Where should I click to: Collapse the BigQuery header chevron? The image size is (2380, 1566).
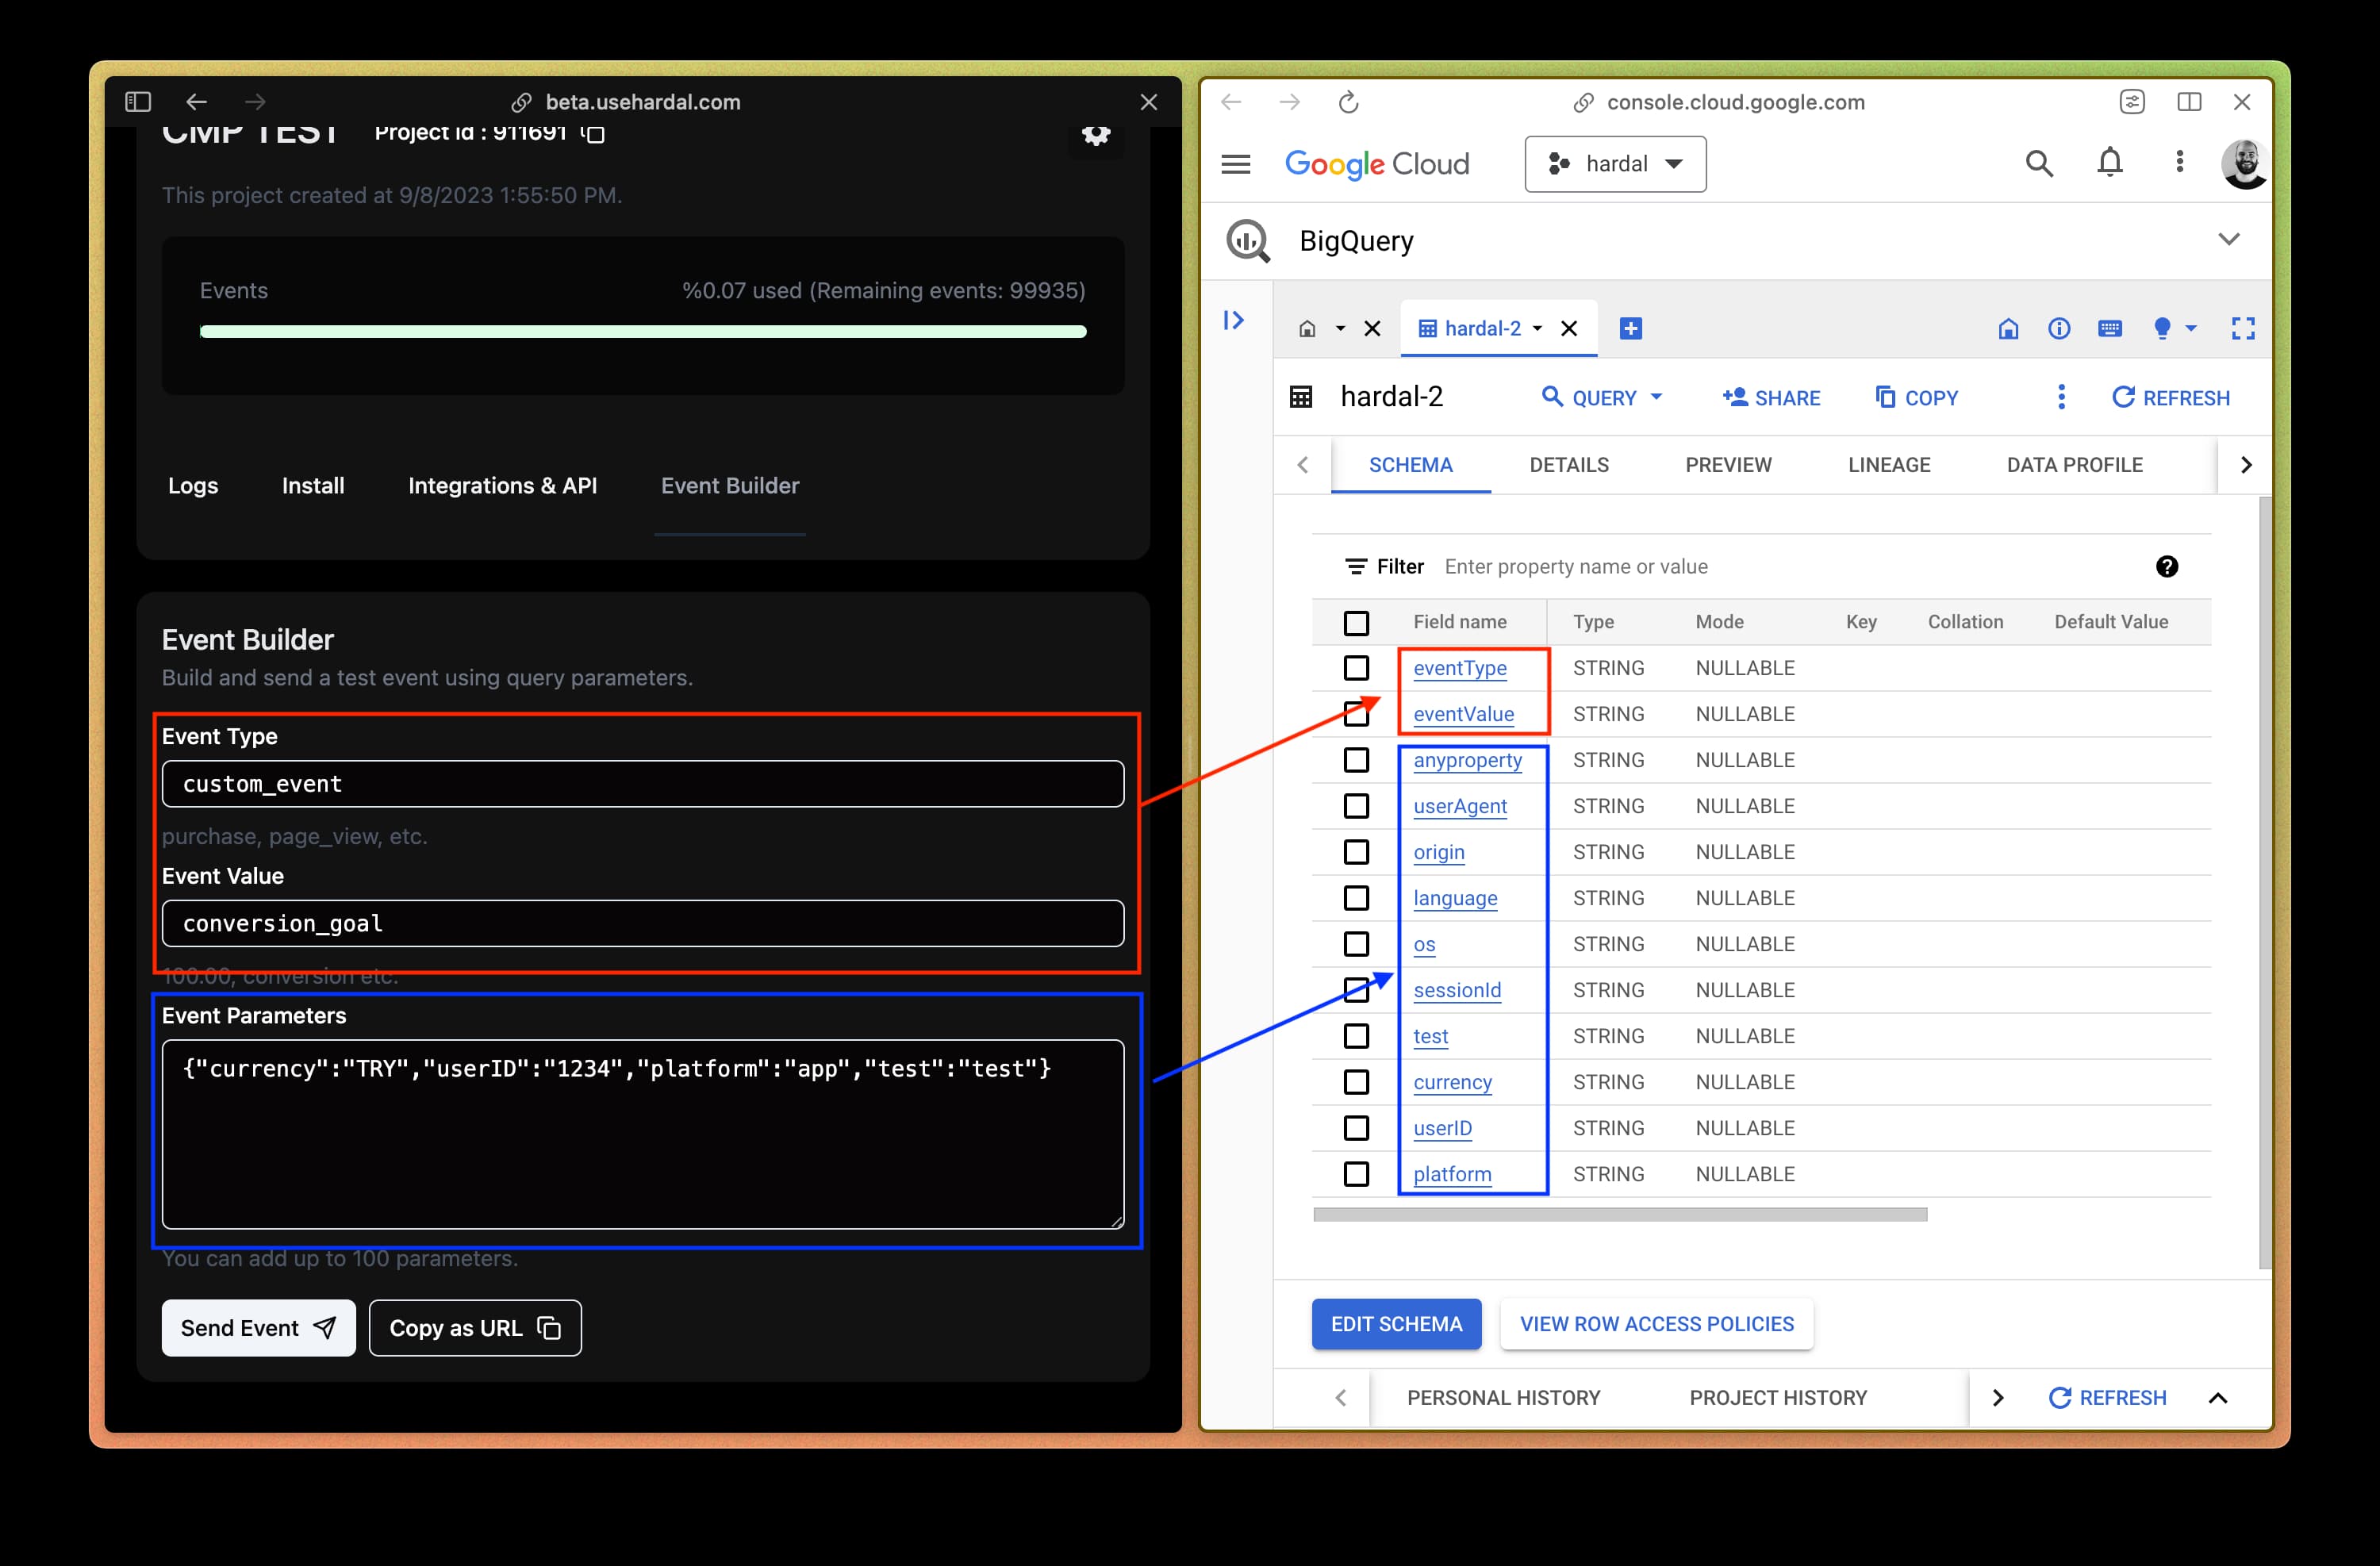[x=2229, y=240]
